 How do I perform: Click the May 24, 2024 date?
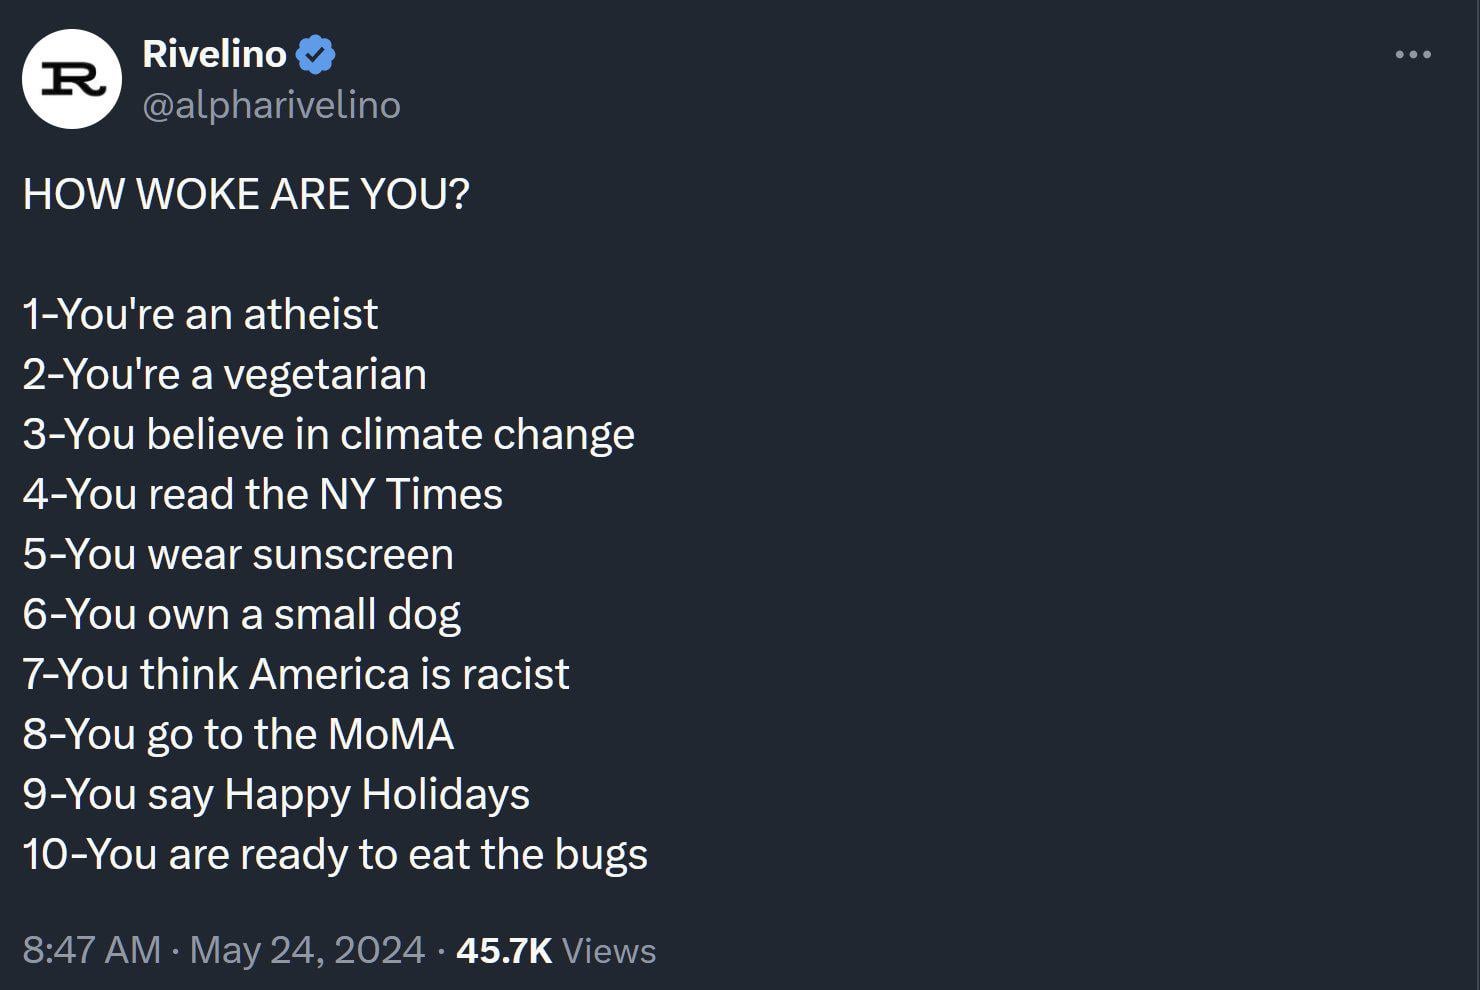(x=307, y=950)
